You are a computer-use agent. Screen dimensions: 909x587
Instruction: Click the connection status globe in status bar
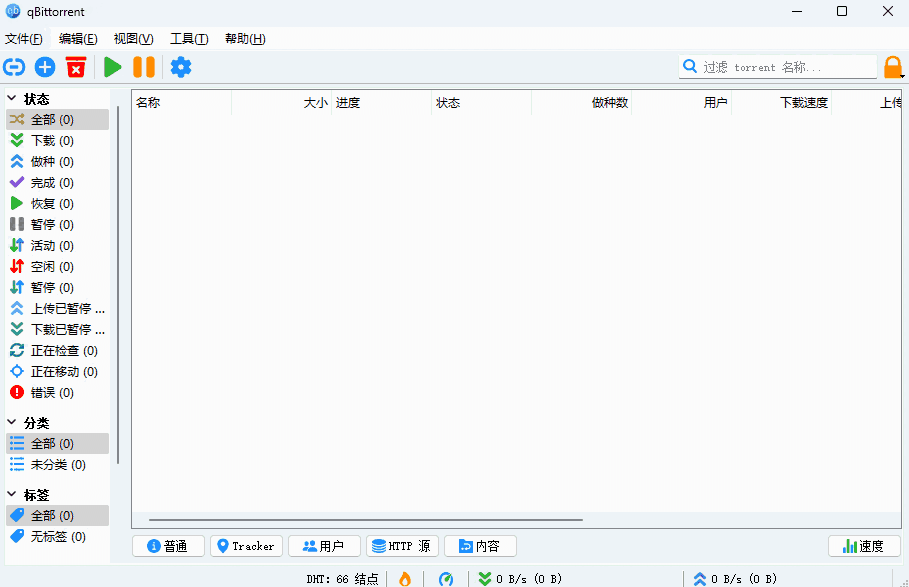446,578
